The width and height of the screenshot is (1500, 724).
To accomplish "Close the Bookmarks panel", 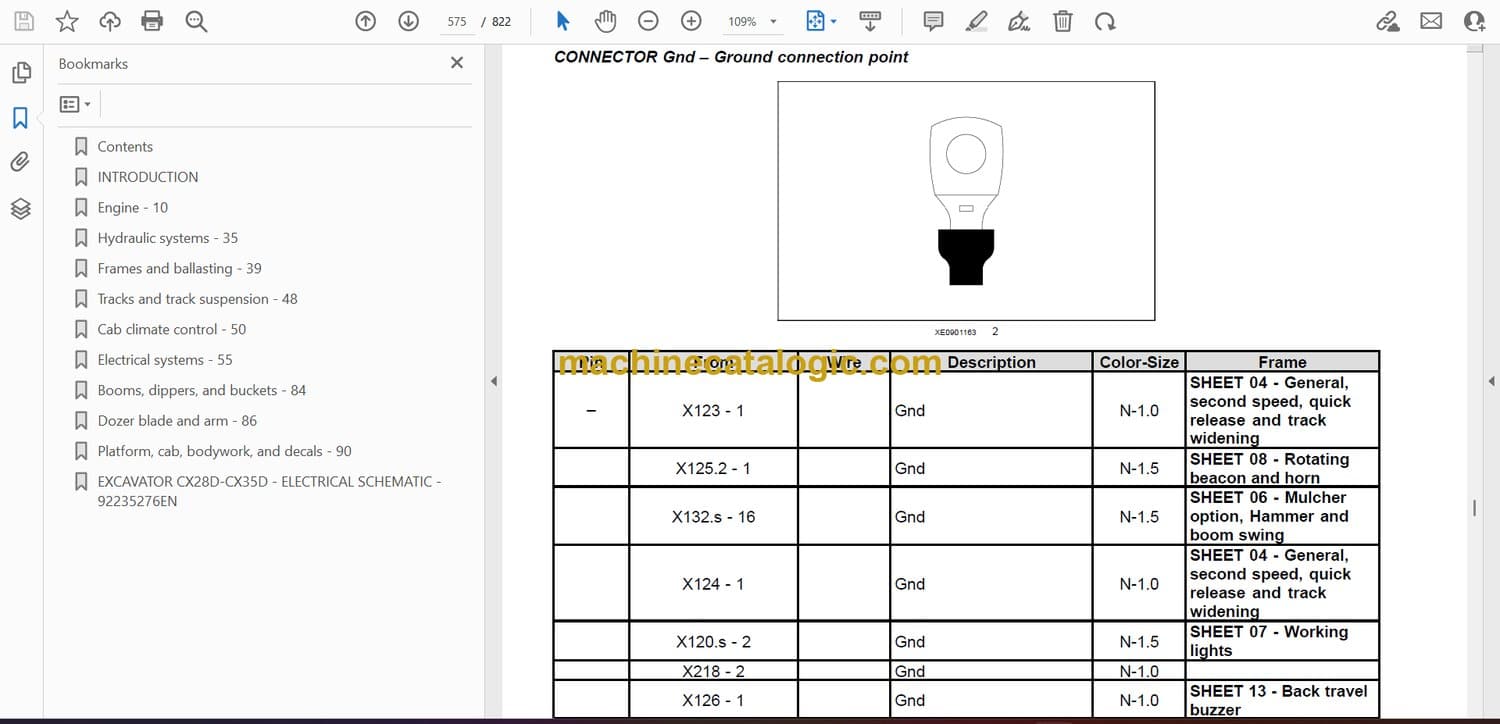I will pos(457,63).
